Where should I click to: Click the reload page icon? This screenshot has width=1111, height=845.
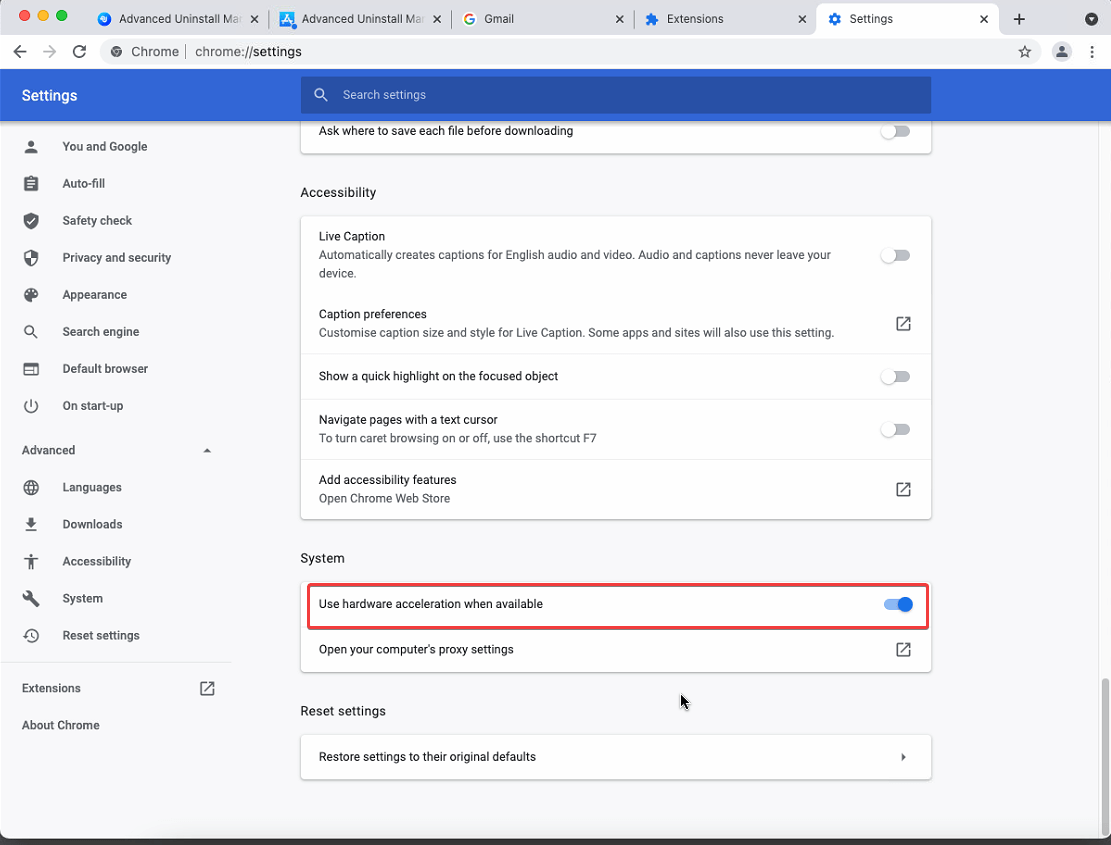click(x=80, y=52)
